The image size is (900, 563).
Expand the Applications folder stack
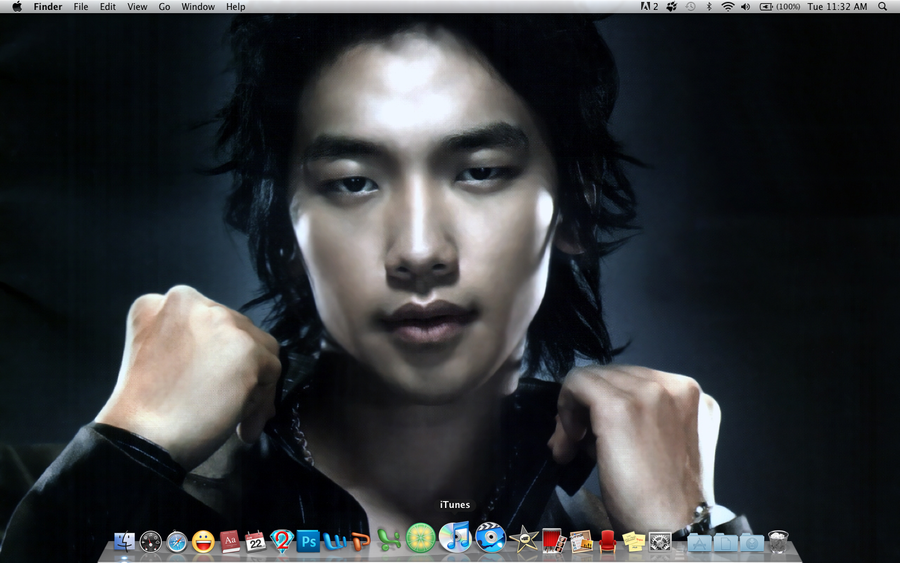click(x=699, y=543)
